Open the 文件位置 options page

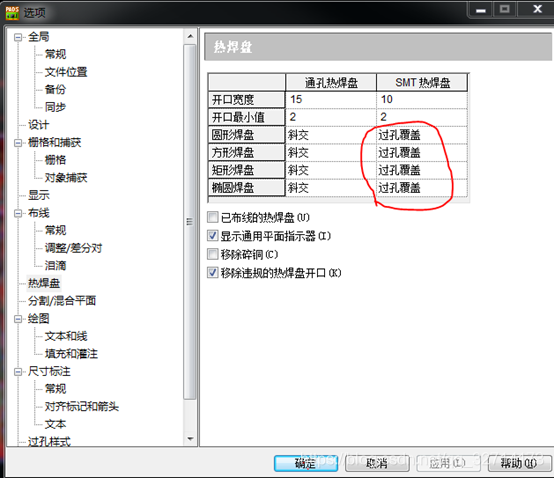pyautogui.click(x=66, y=72)
